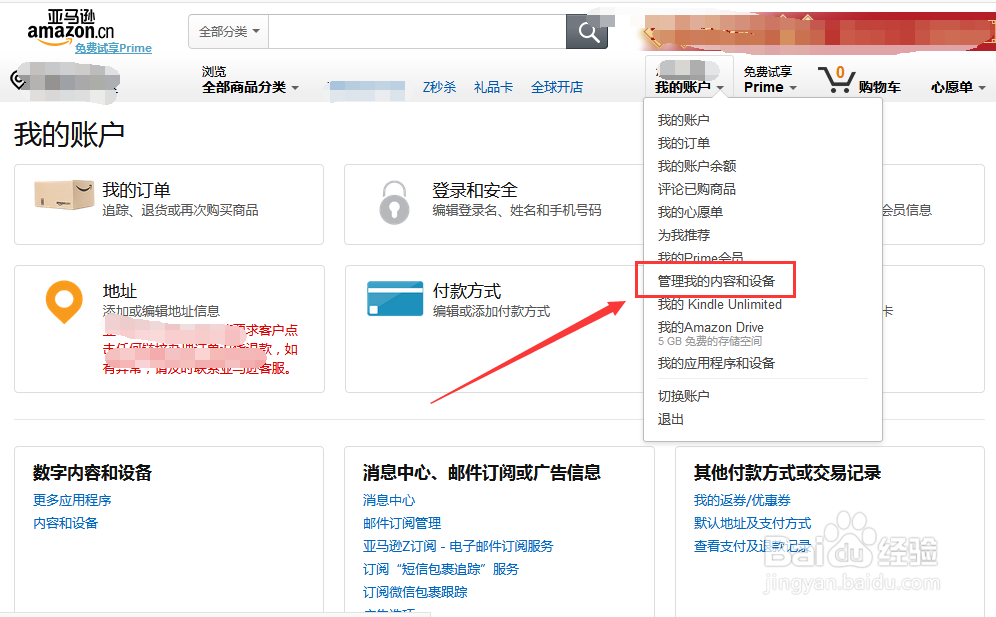Select 切换账户 menu entry
The image size is (996, 617).
pyautogui.click(x=683, y=396)
